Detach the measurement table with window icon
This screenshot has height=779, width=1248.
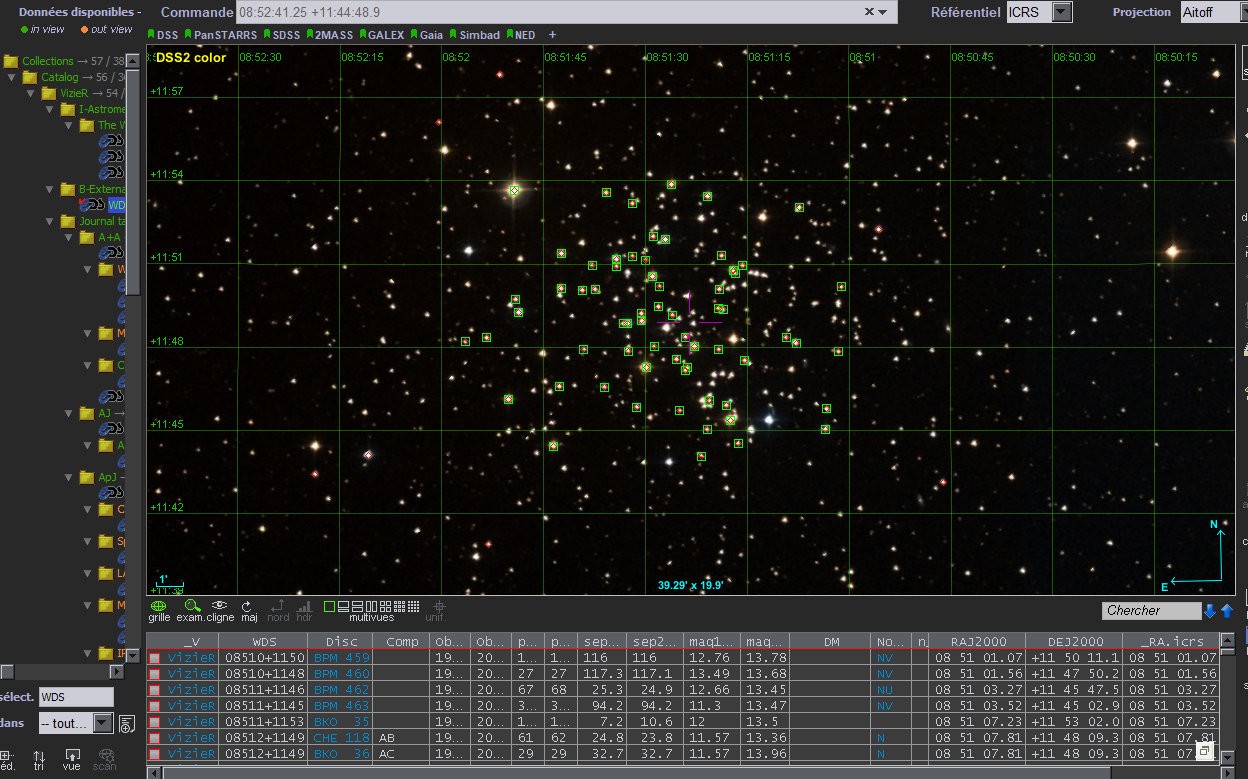coord(1206,751)
